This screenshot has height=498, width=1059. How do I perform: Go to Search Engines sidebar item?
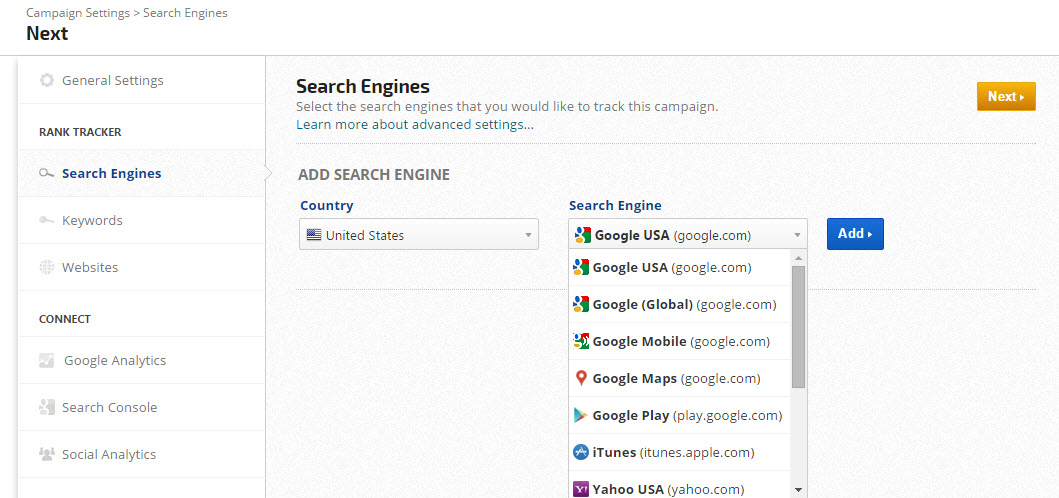(x=111, y=174)
